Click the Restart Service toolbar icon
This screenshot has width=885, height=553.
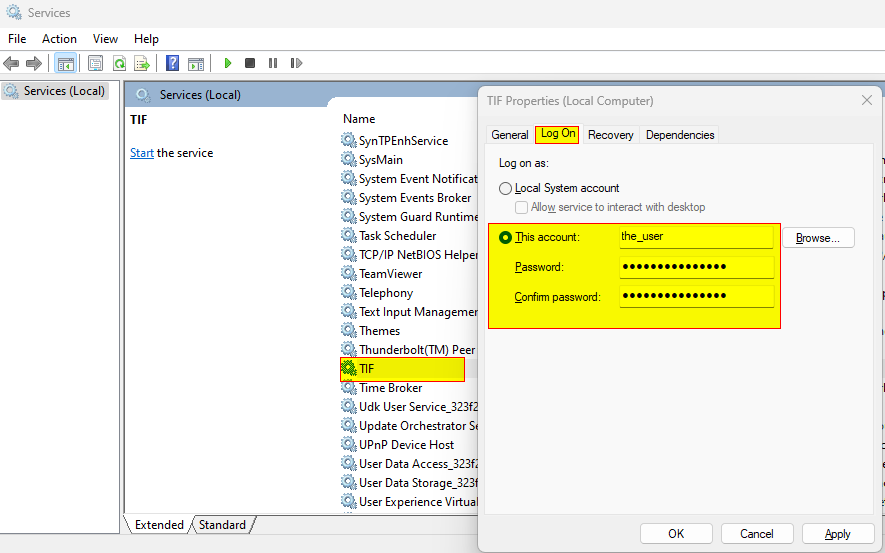coord(296,63)
